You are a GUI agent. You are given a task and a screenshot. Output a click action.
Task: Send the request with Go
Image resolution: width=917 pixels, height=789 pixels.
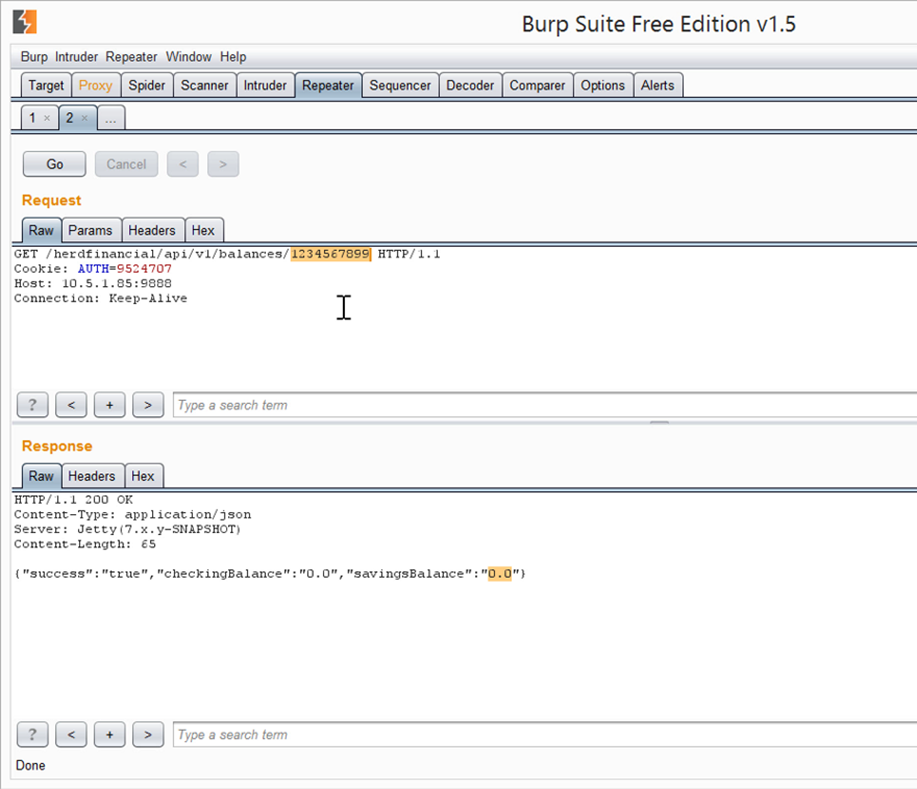pos(54,164)
